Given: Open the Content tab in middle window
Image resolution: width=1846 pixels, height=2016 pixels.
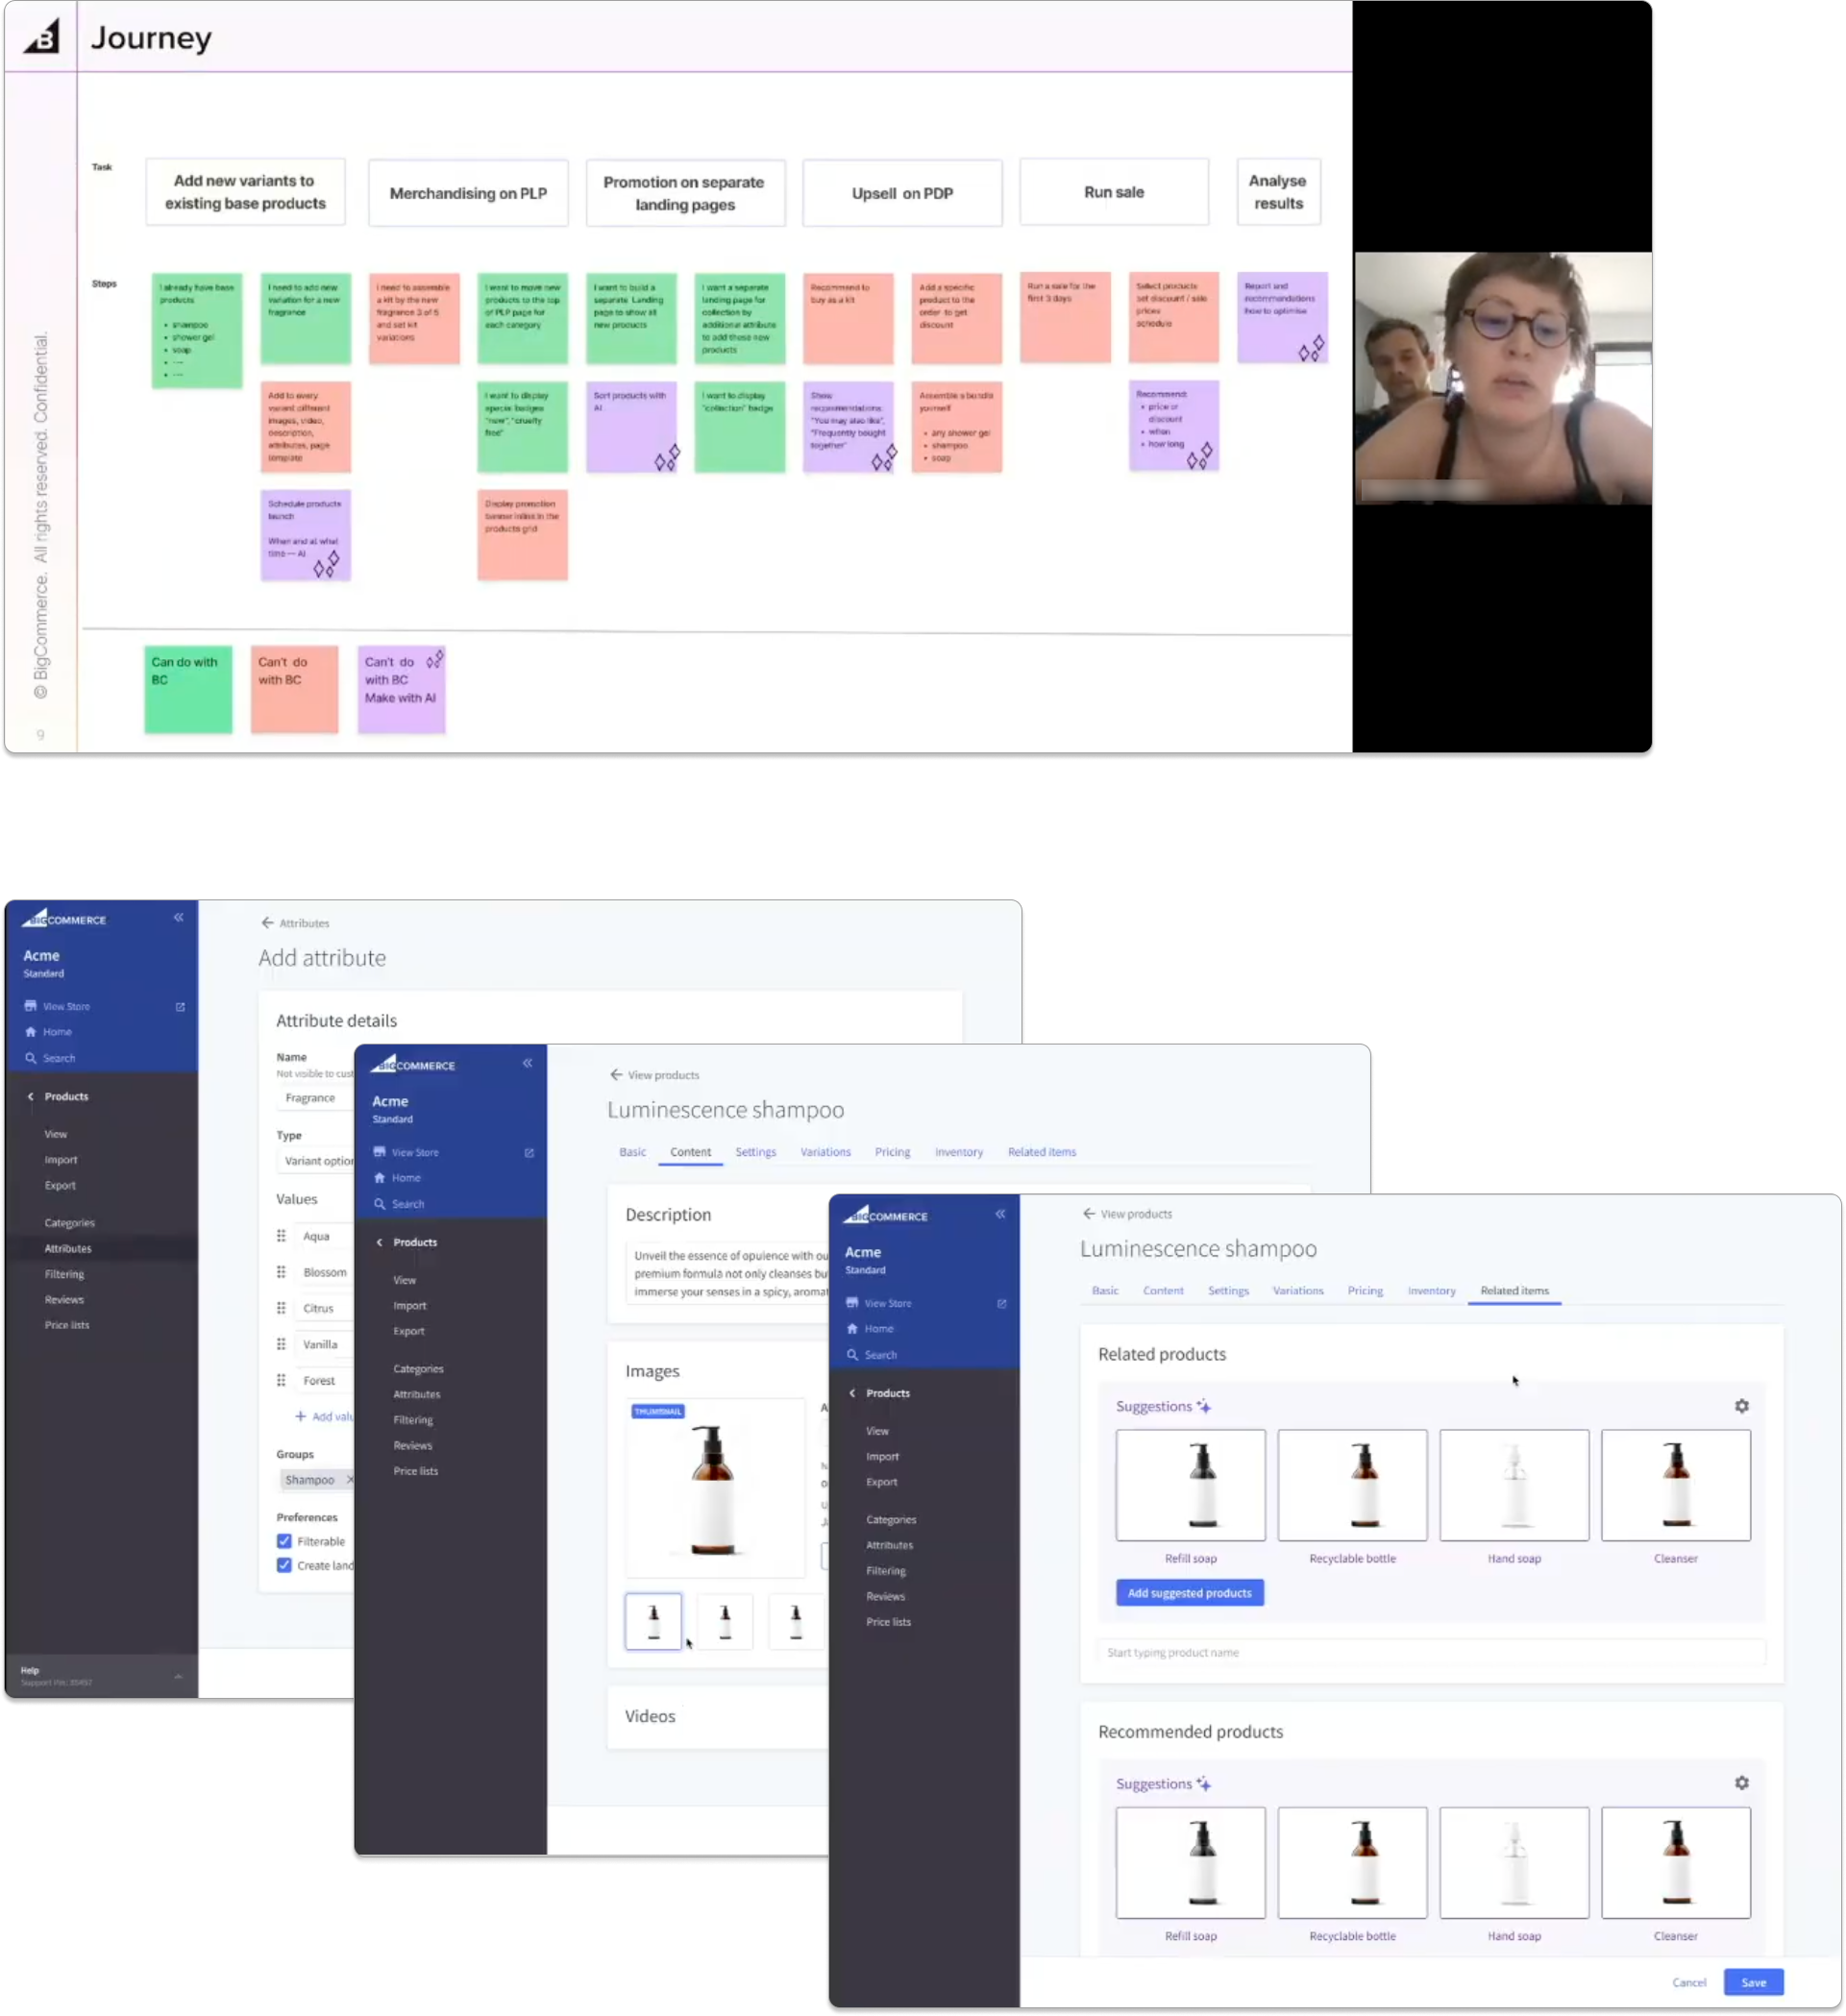Looking at the screenshot, I should pos(690,1152).
